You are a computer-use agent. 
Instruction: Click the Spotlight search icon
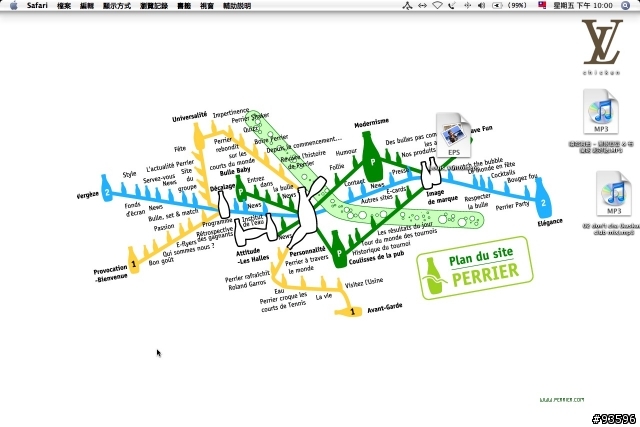(626, 5)
